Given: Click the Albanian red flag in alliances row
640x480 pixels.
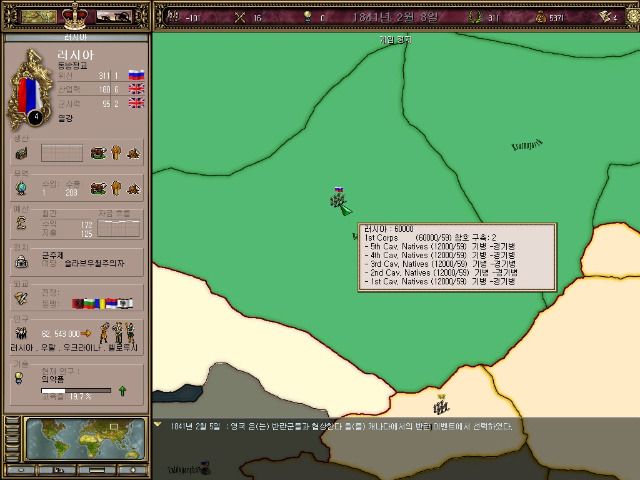Looking at the screenshot, I should (78, 304).
